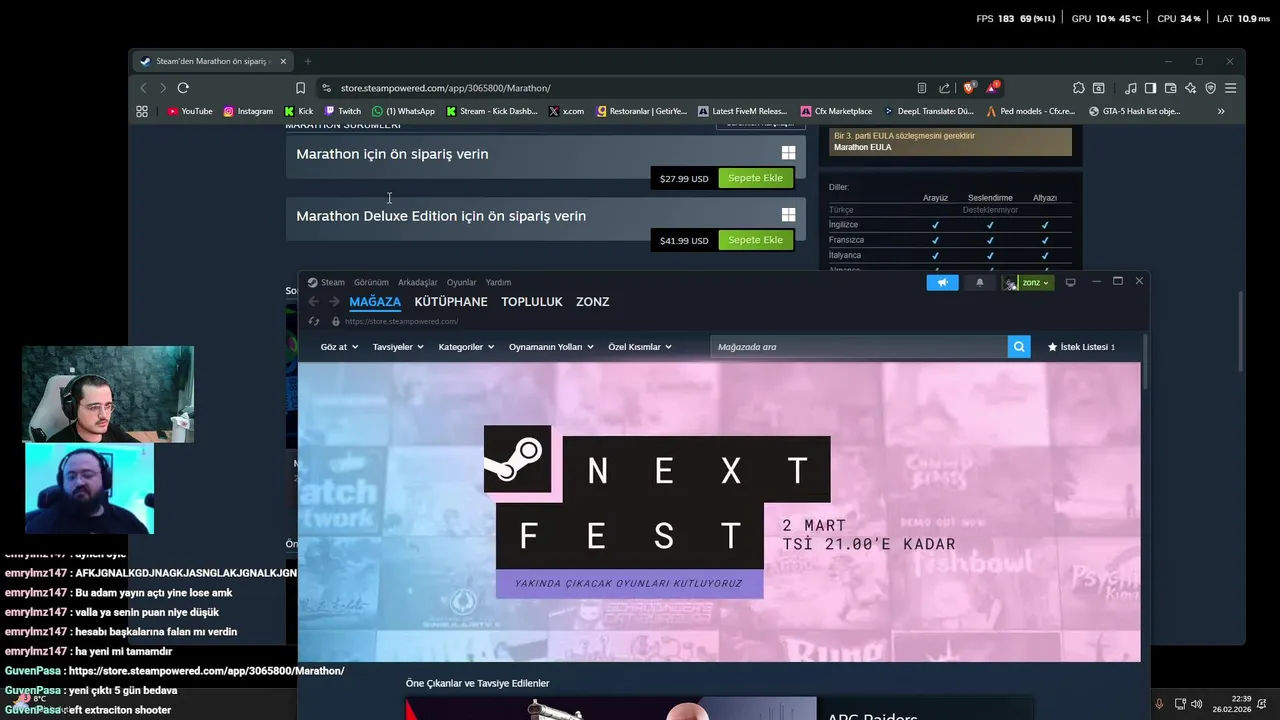Show more bookmarks chevron
Image resolution: width=1280 pixels, height=720 pixels.
coord(1221,111)
